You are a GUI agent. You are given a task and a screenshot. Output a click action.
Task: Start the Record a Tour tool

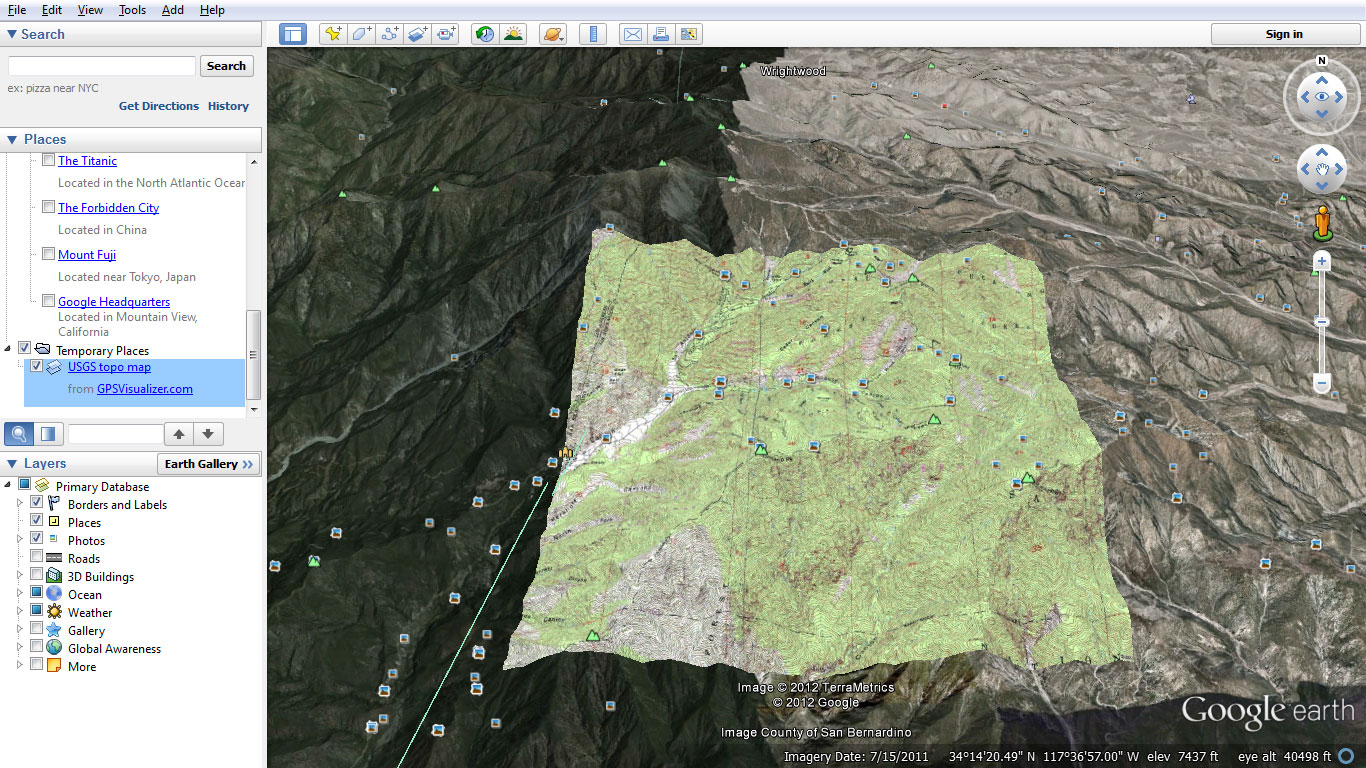click(x=446, y=33)
